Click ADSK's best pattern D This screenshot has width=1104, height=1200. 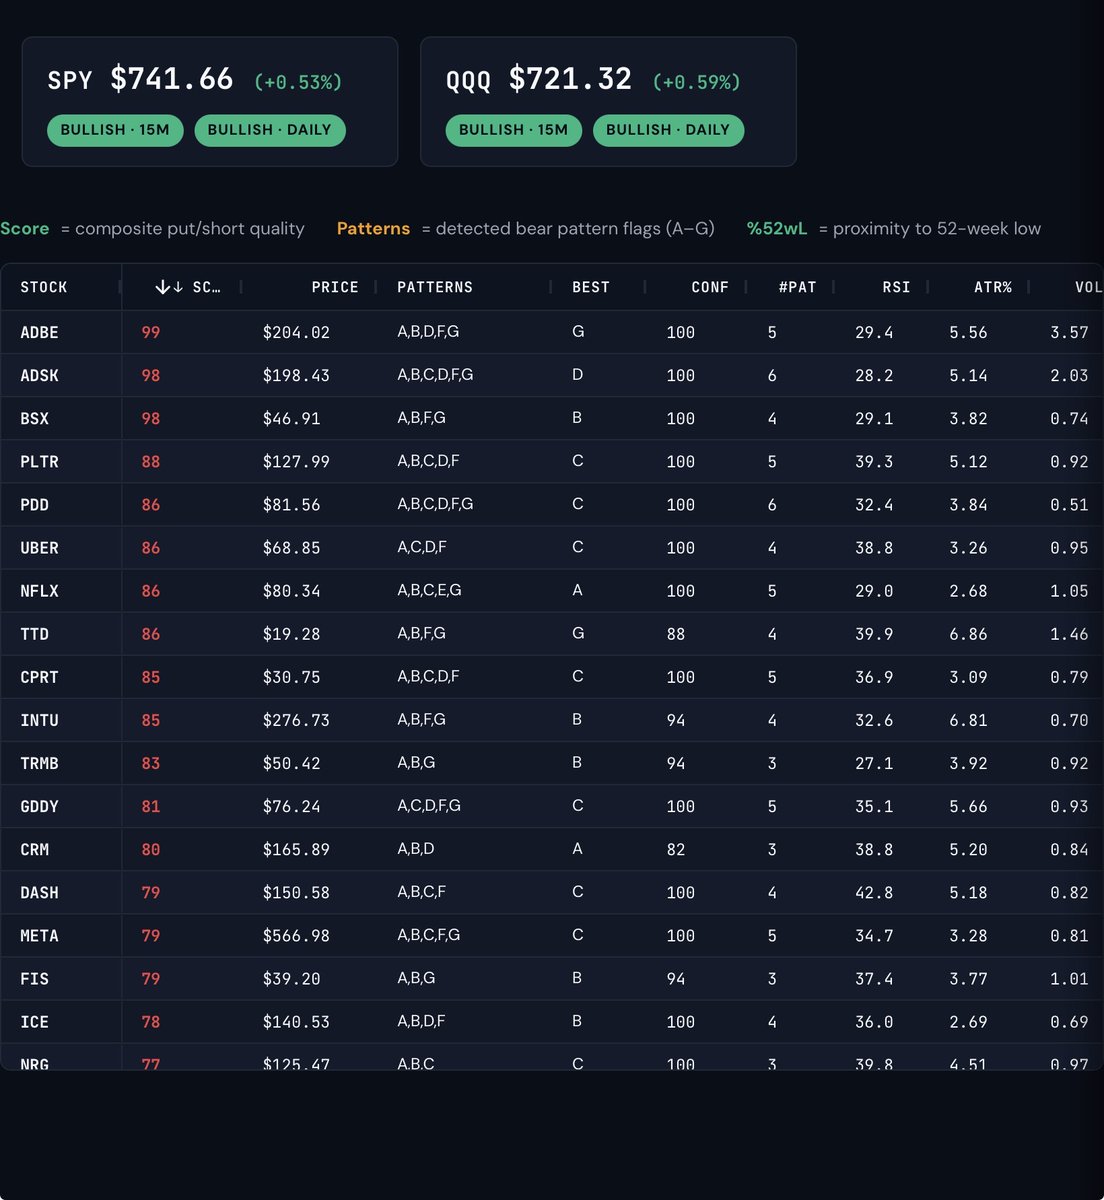578,375
